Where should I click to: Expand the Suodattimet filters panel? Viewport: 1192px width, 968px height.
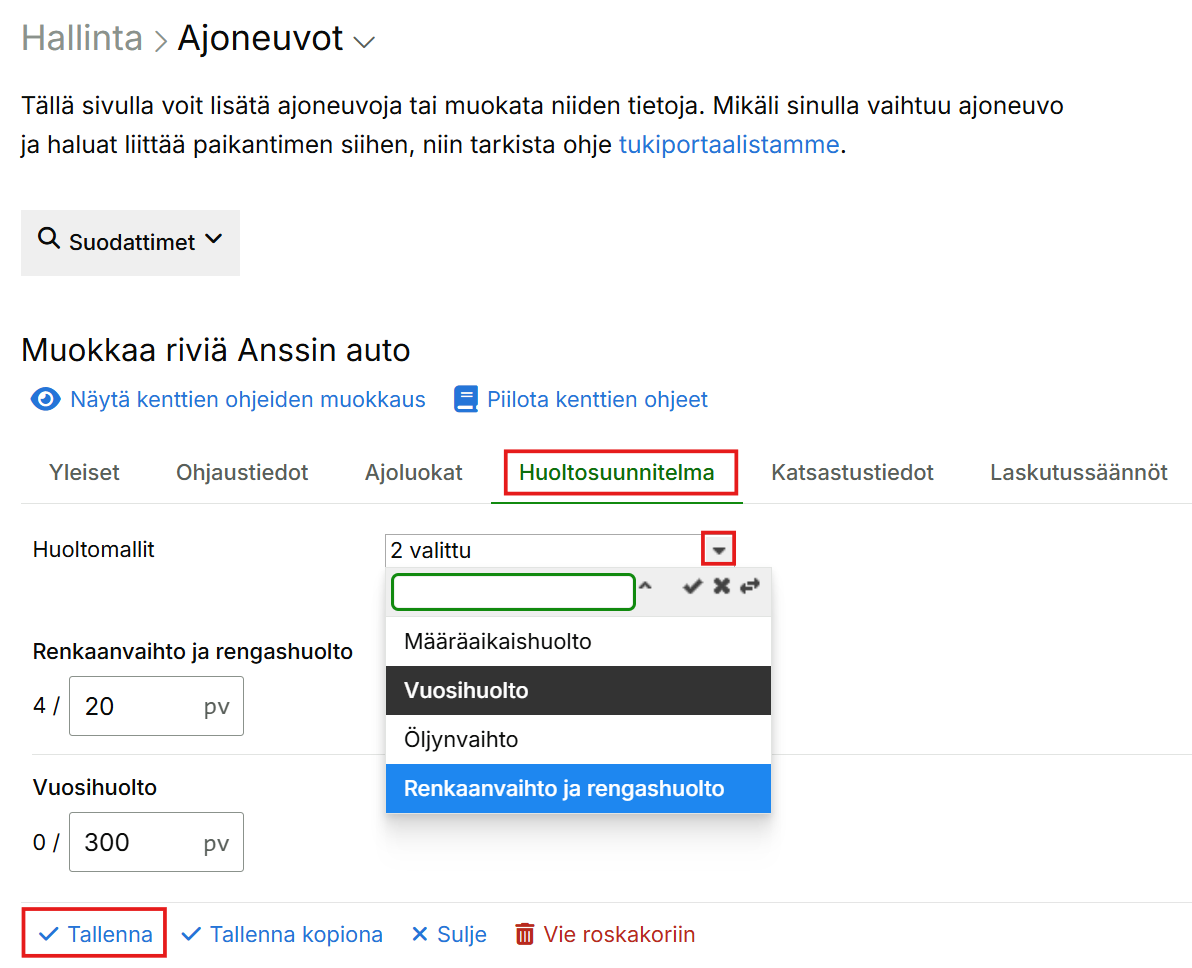pos(130,242)
